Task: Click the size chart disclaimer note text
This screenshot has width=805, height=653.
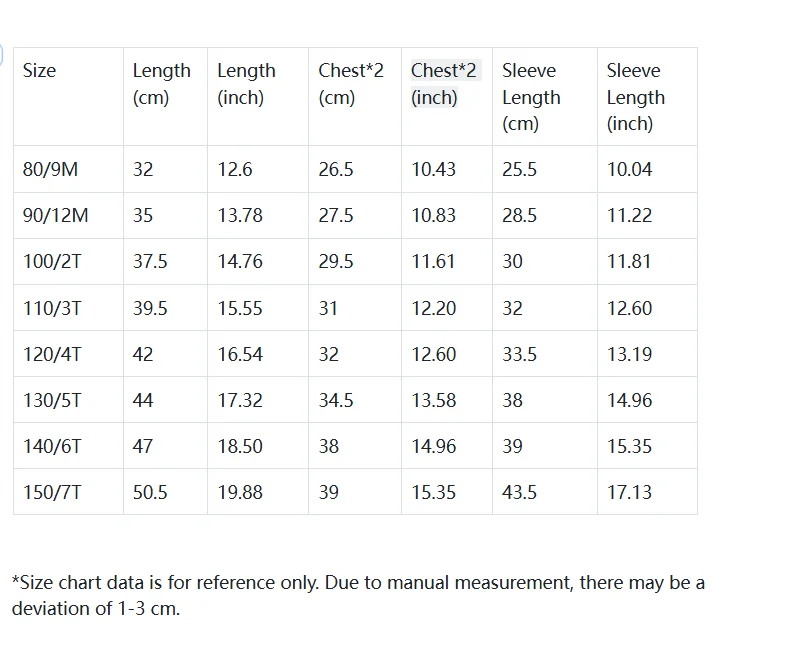Action: (x=358, y=595)
